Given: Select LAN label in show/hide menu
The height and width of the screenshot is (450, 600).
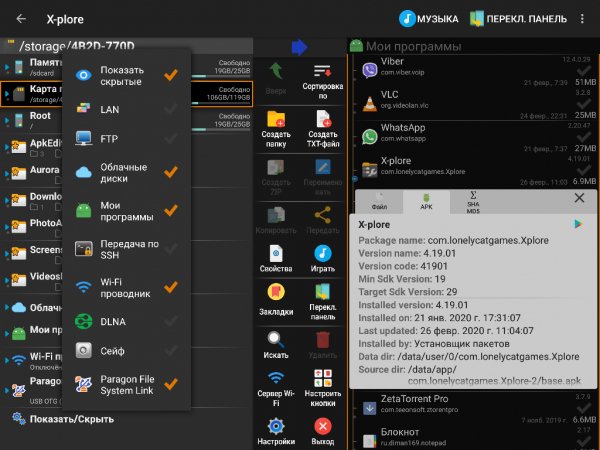Looking at the screenshot, I should [110, 110].
